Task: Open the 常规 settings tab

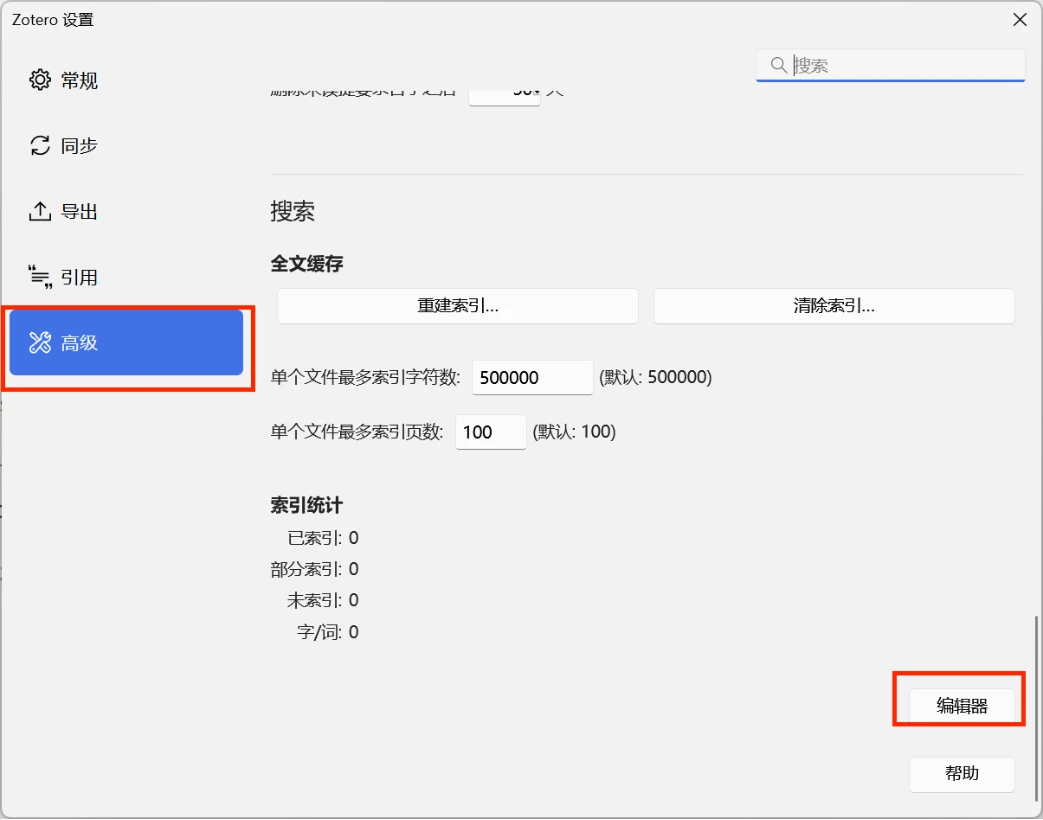Action: 126,80
